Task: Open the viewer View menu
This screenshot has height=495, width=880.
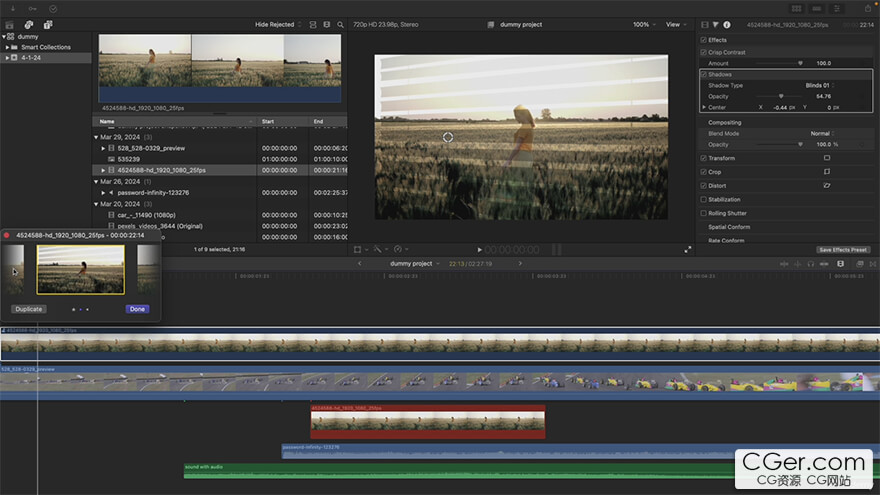Action: tap(676, 25)
